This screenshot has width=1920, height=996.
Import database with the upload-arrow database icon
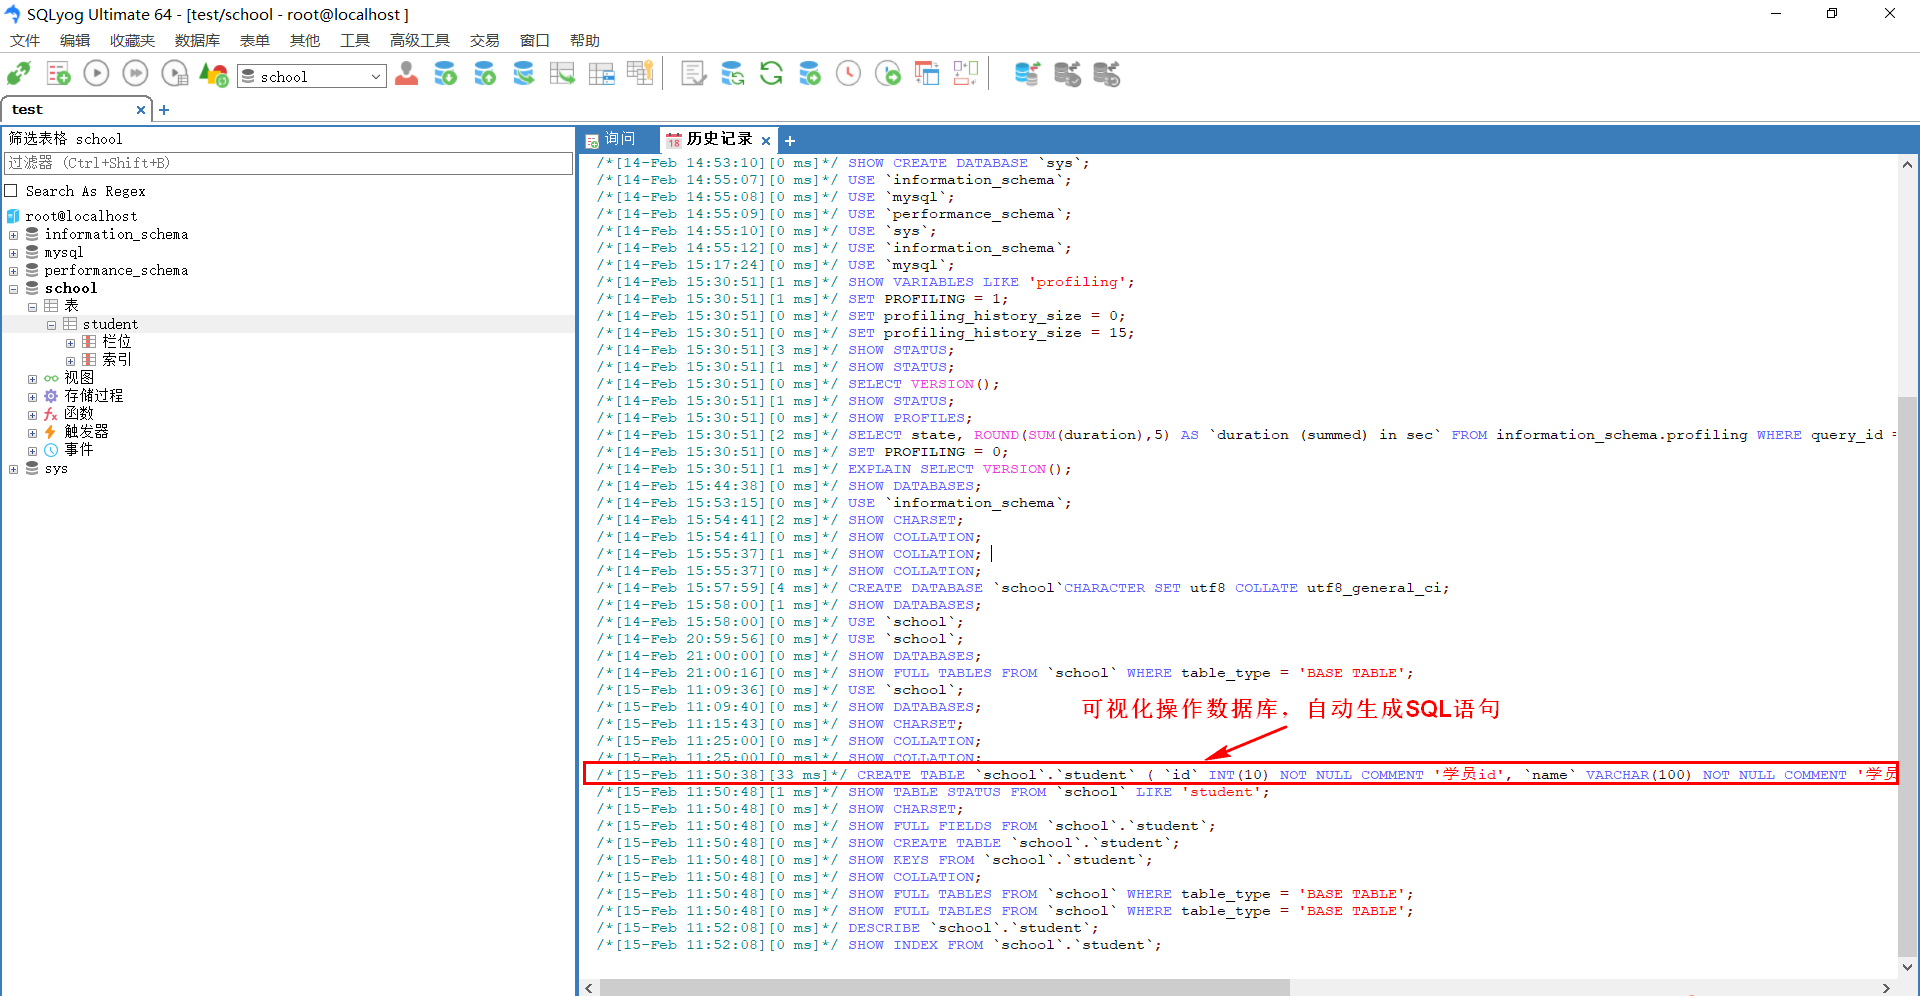[485, 73]
